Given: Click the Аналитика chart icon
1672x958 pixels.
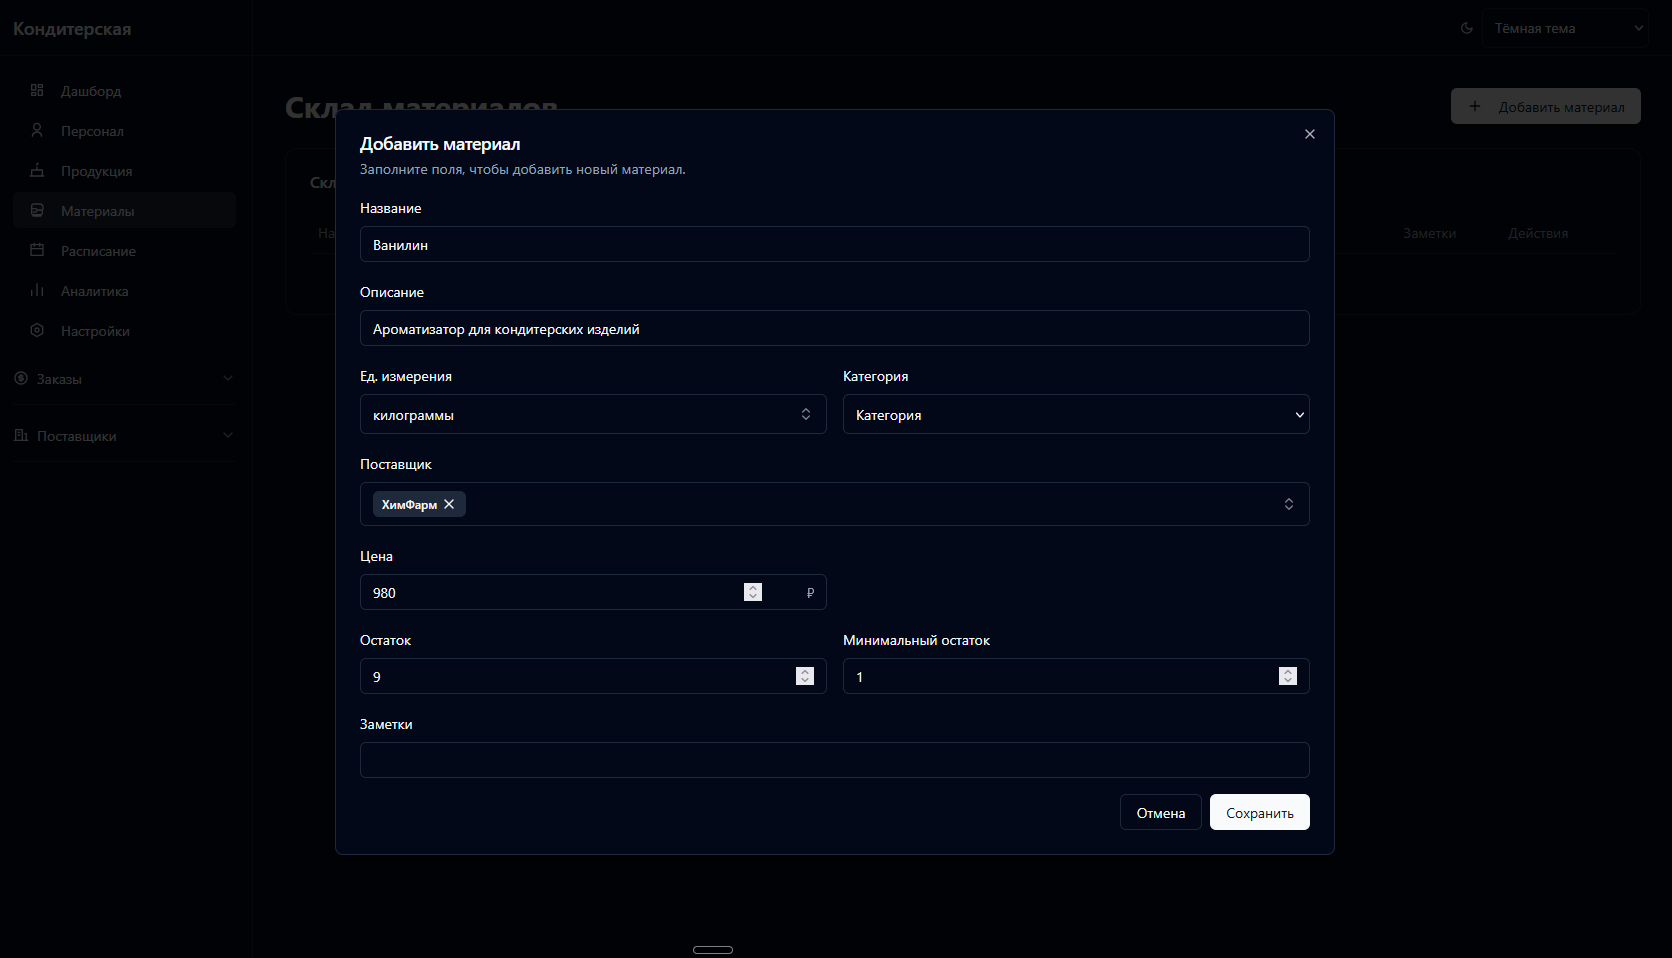Looking at the screenshot, I should pyautogui.click(x=37, y=290).
